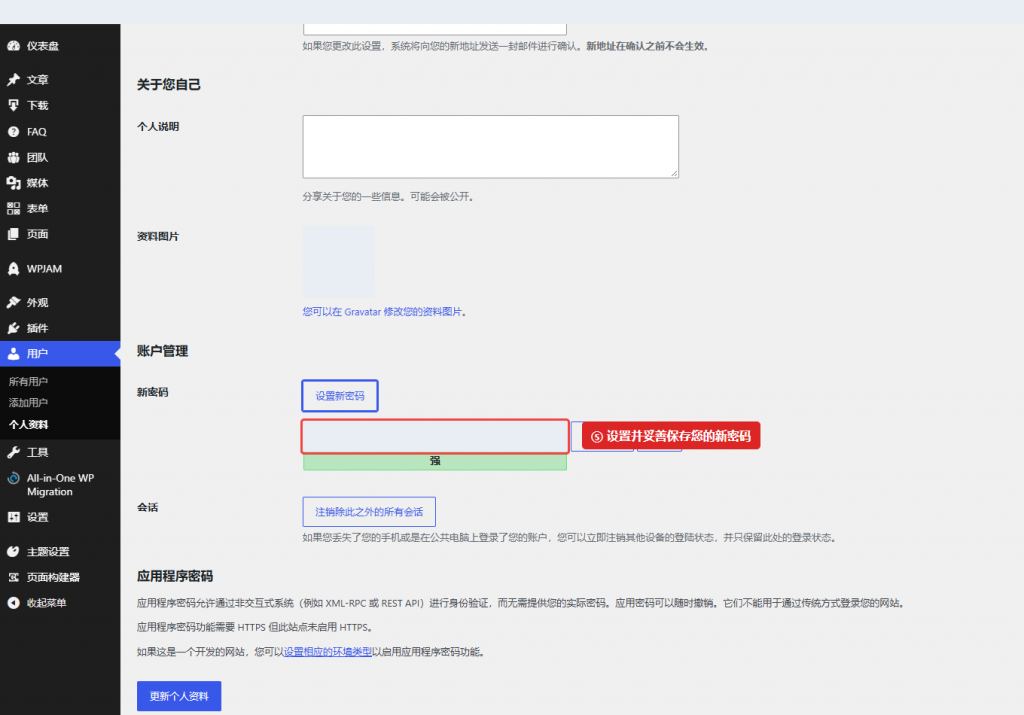Viewport: 1024px width, 715px height.
Task: Focus the 个人说明 biography text area
Action: (490, 147)
